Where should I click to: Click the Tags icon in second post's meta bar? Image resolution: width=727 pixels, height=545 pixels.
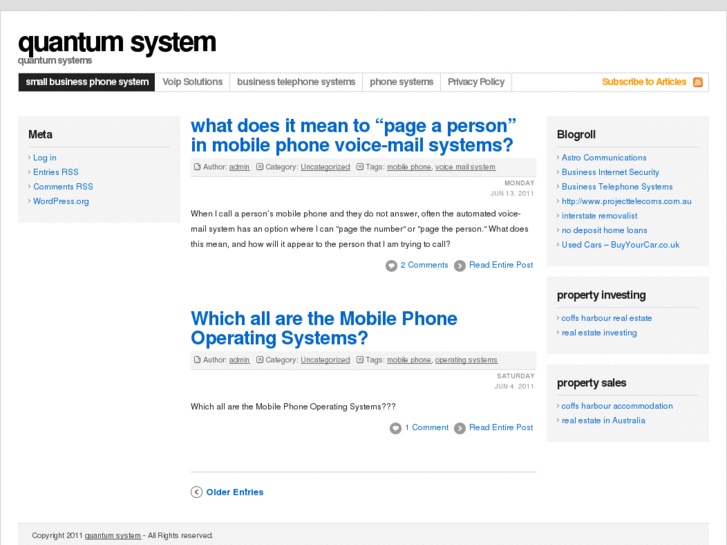[x=360, y=359]
